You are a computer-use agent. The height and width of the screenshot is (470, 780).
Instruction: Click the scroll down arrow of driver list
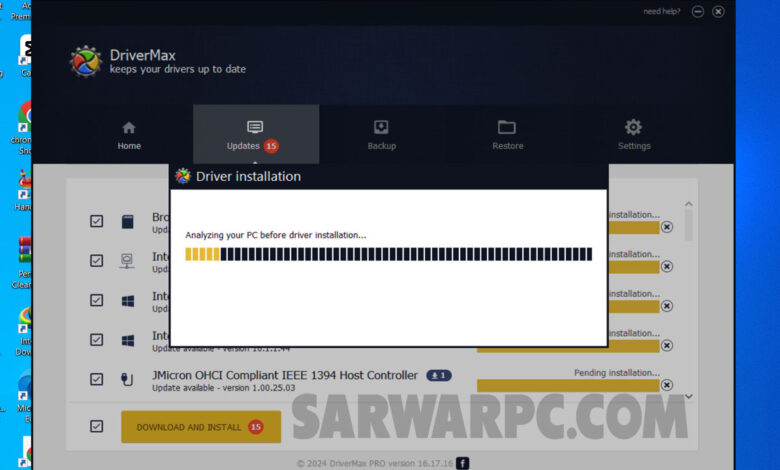tap(688, 396)
